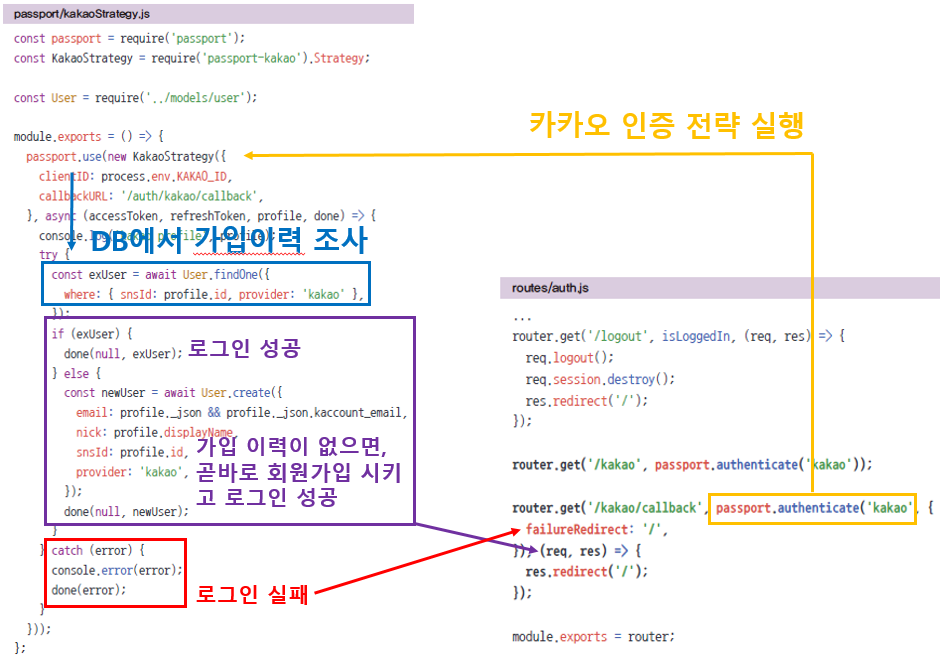Select the console.error(error); line
The width and height of the screenshot is (940, 661).
(117, 570)
